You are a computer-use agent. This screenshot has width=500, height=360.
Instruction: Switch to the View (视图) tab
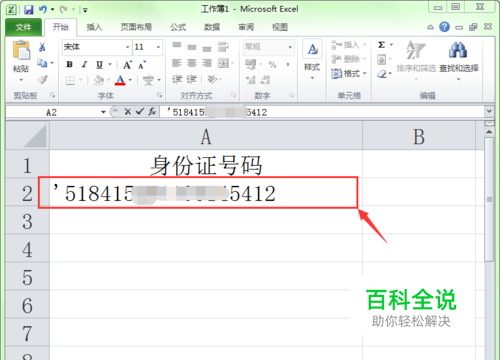point(280,27)
